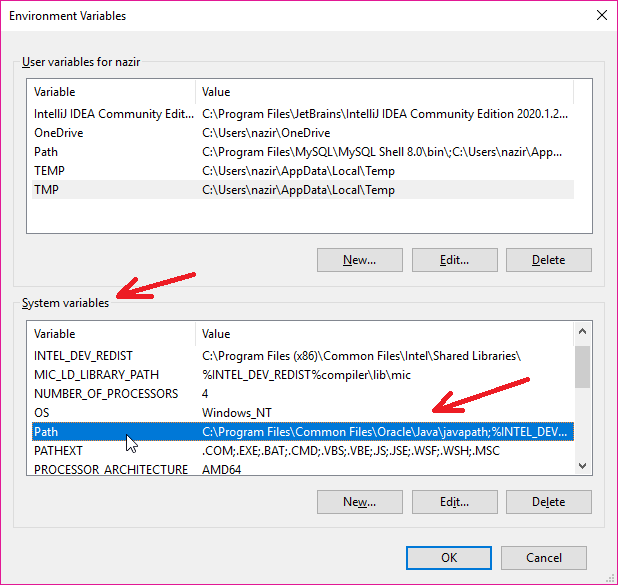This screenshot has width=618, height=585.
Task: Click Edit button under User variables
Action: pyautogui.click(x=454, y=260)
